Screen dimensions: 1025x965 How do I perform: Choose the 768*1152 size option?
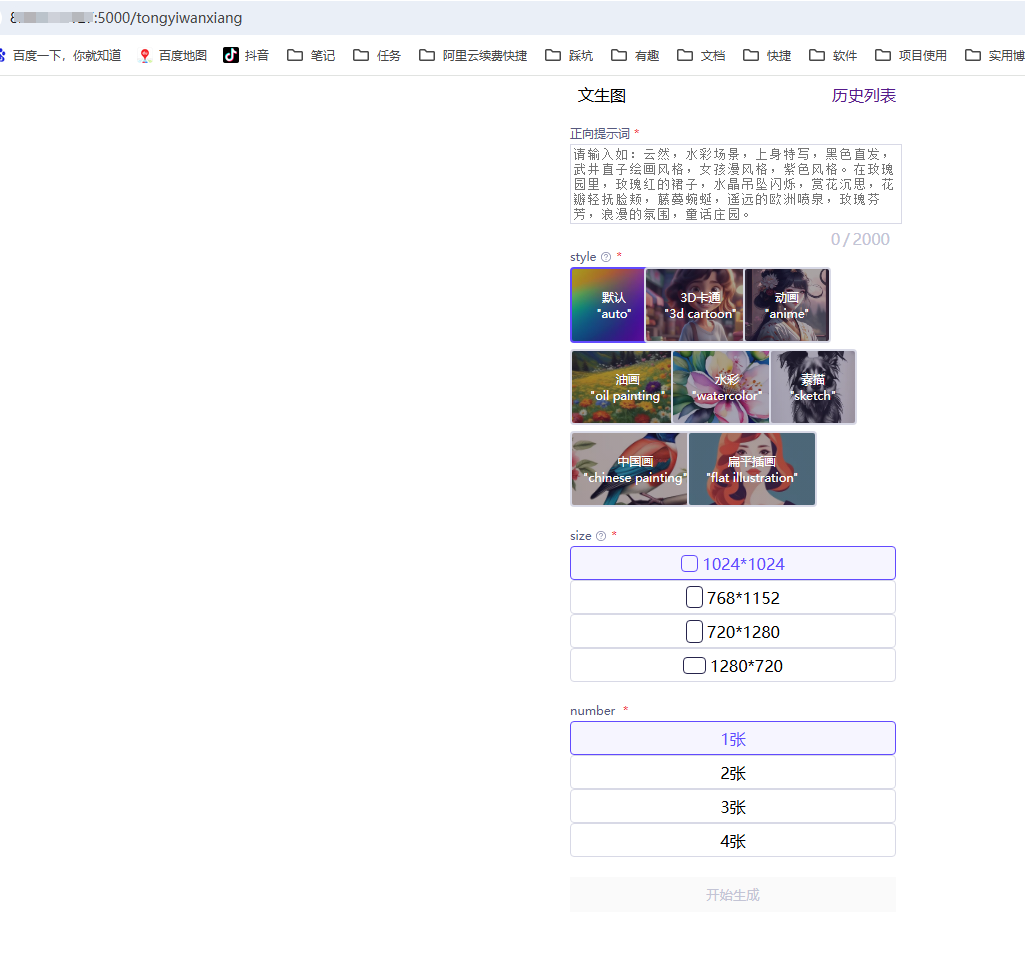733,598
